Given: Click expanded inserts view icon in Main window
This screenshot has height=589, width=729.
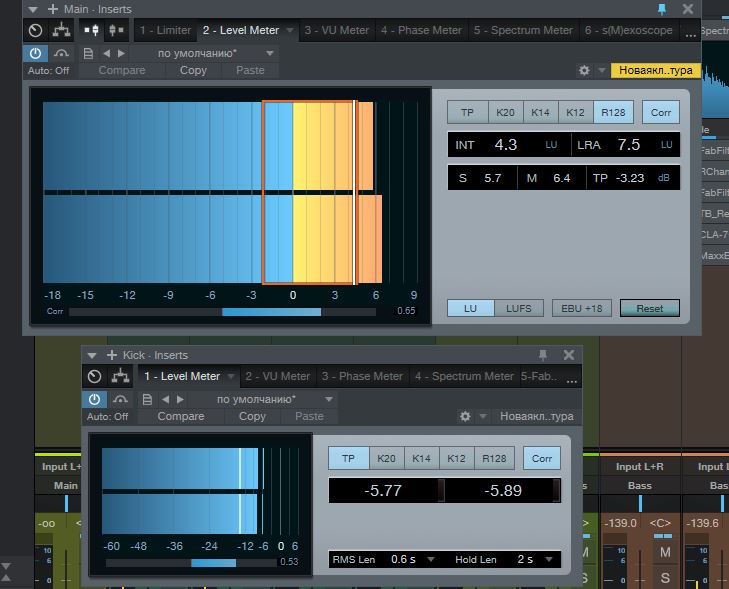Looking at the screenshot, I should coord(91,30).
